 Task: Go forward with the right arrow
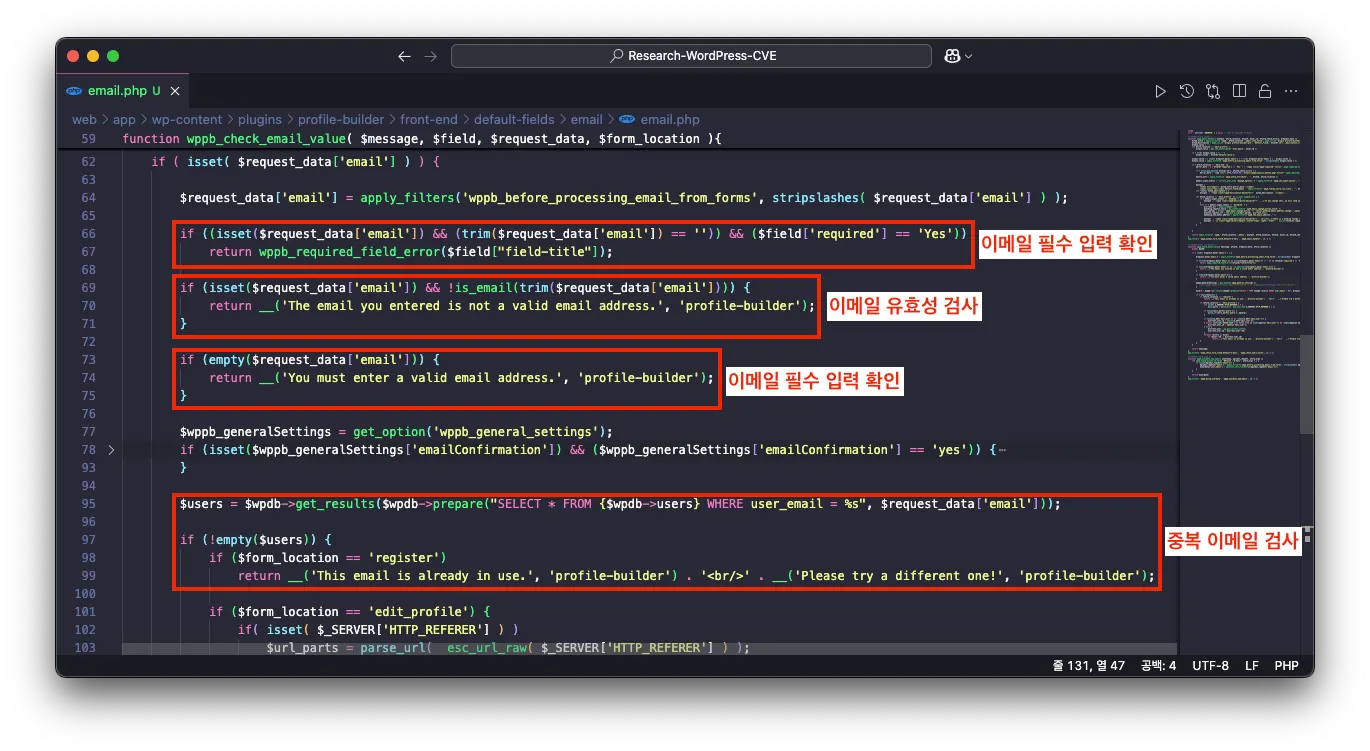pos(430,56)
